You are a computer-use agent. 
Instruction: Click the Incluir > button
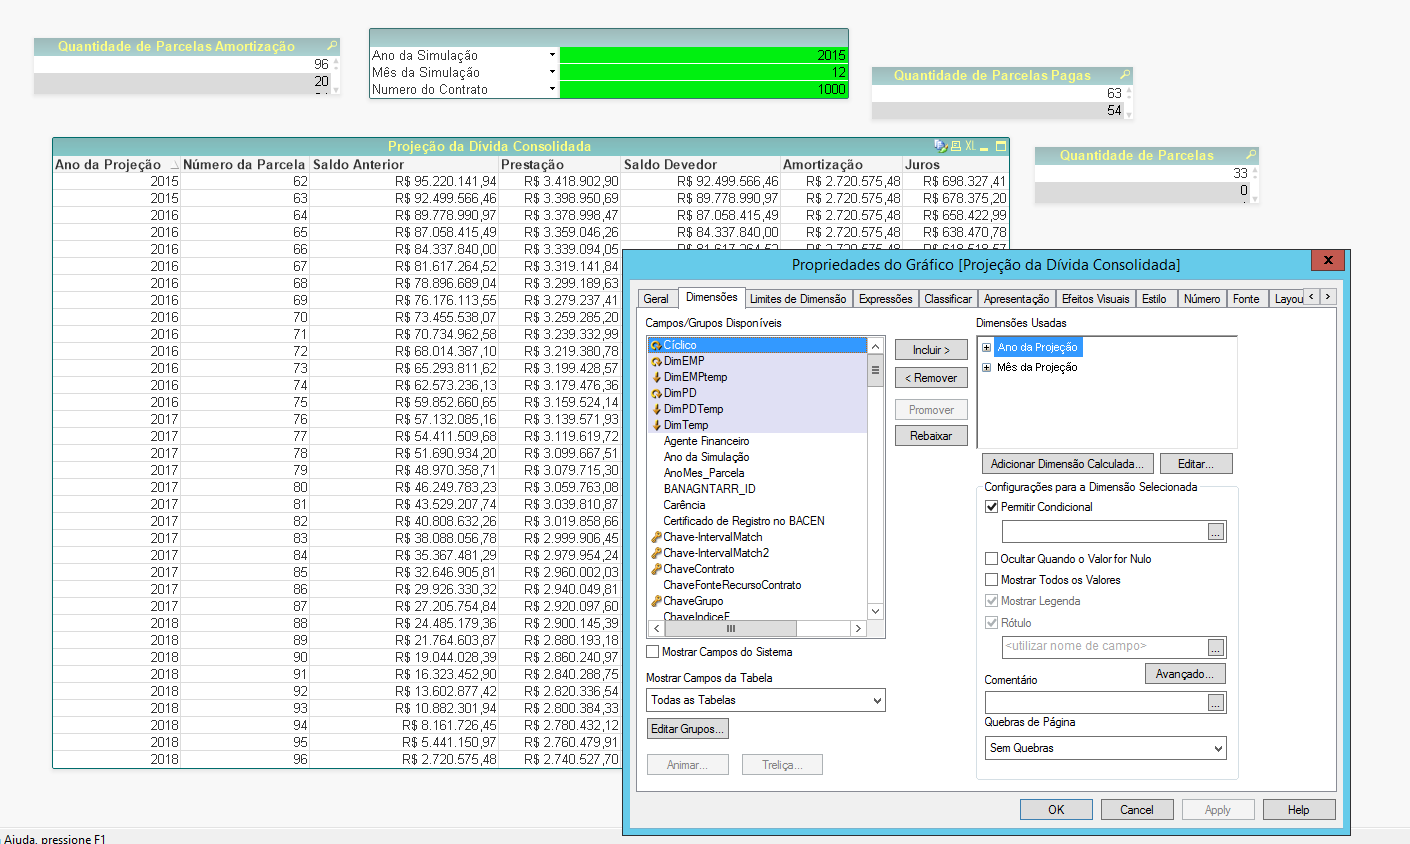point(931,350)
